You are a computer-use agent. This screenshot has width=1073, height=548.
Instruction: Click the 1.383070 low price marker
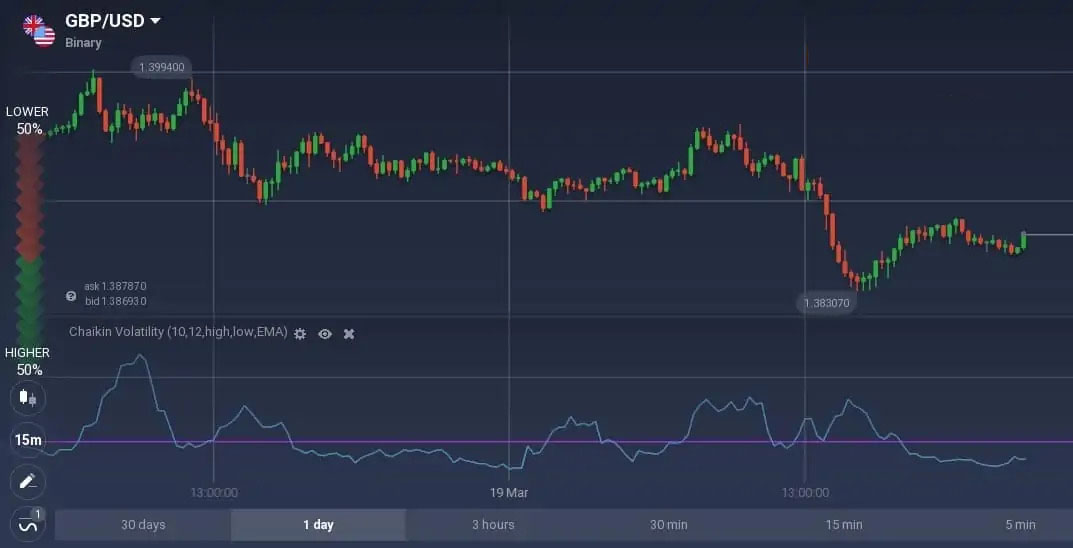click(x=826, y=302)
